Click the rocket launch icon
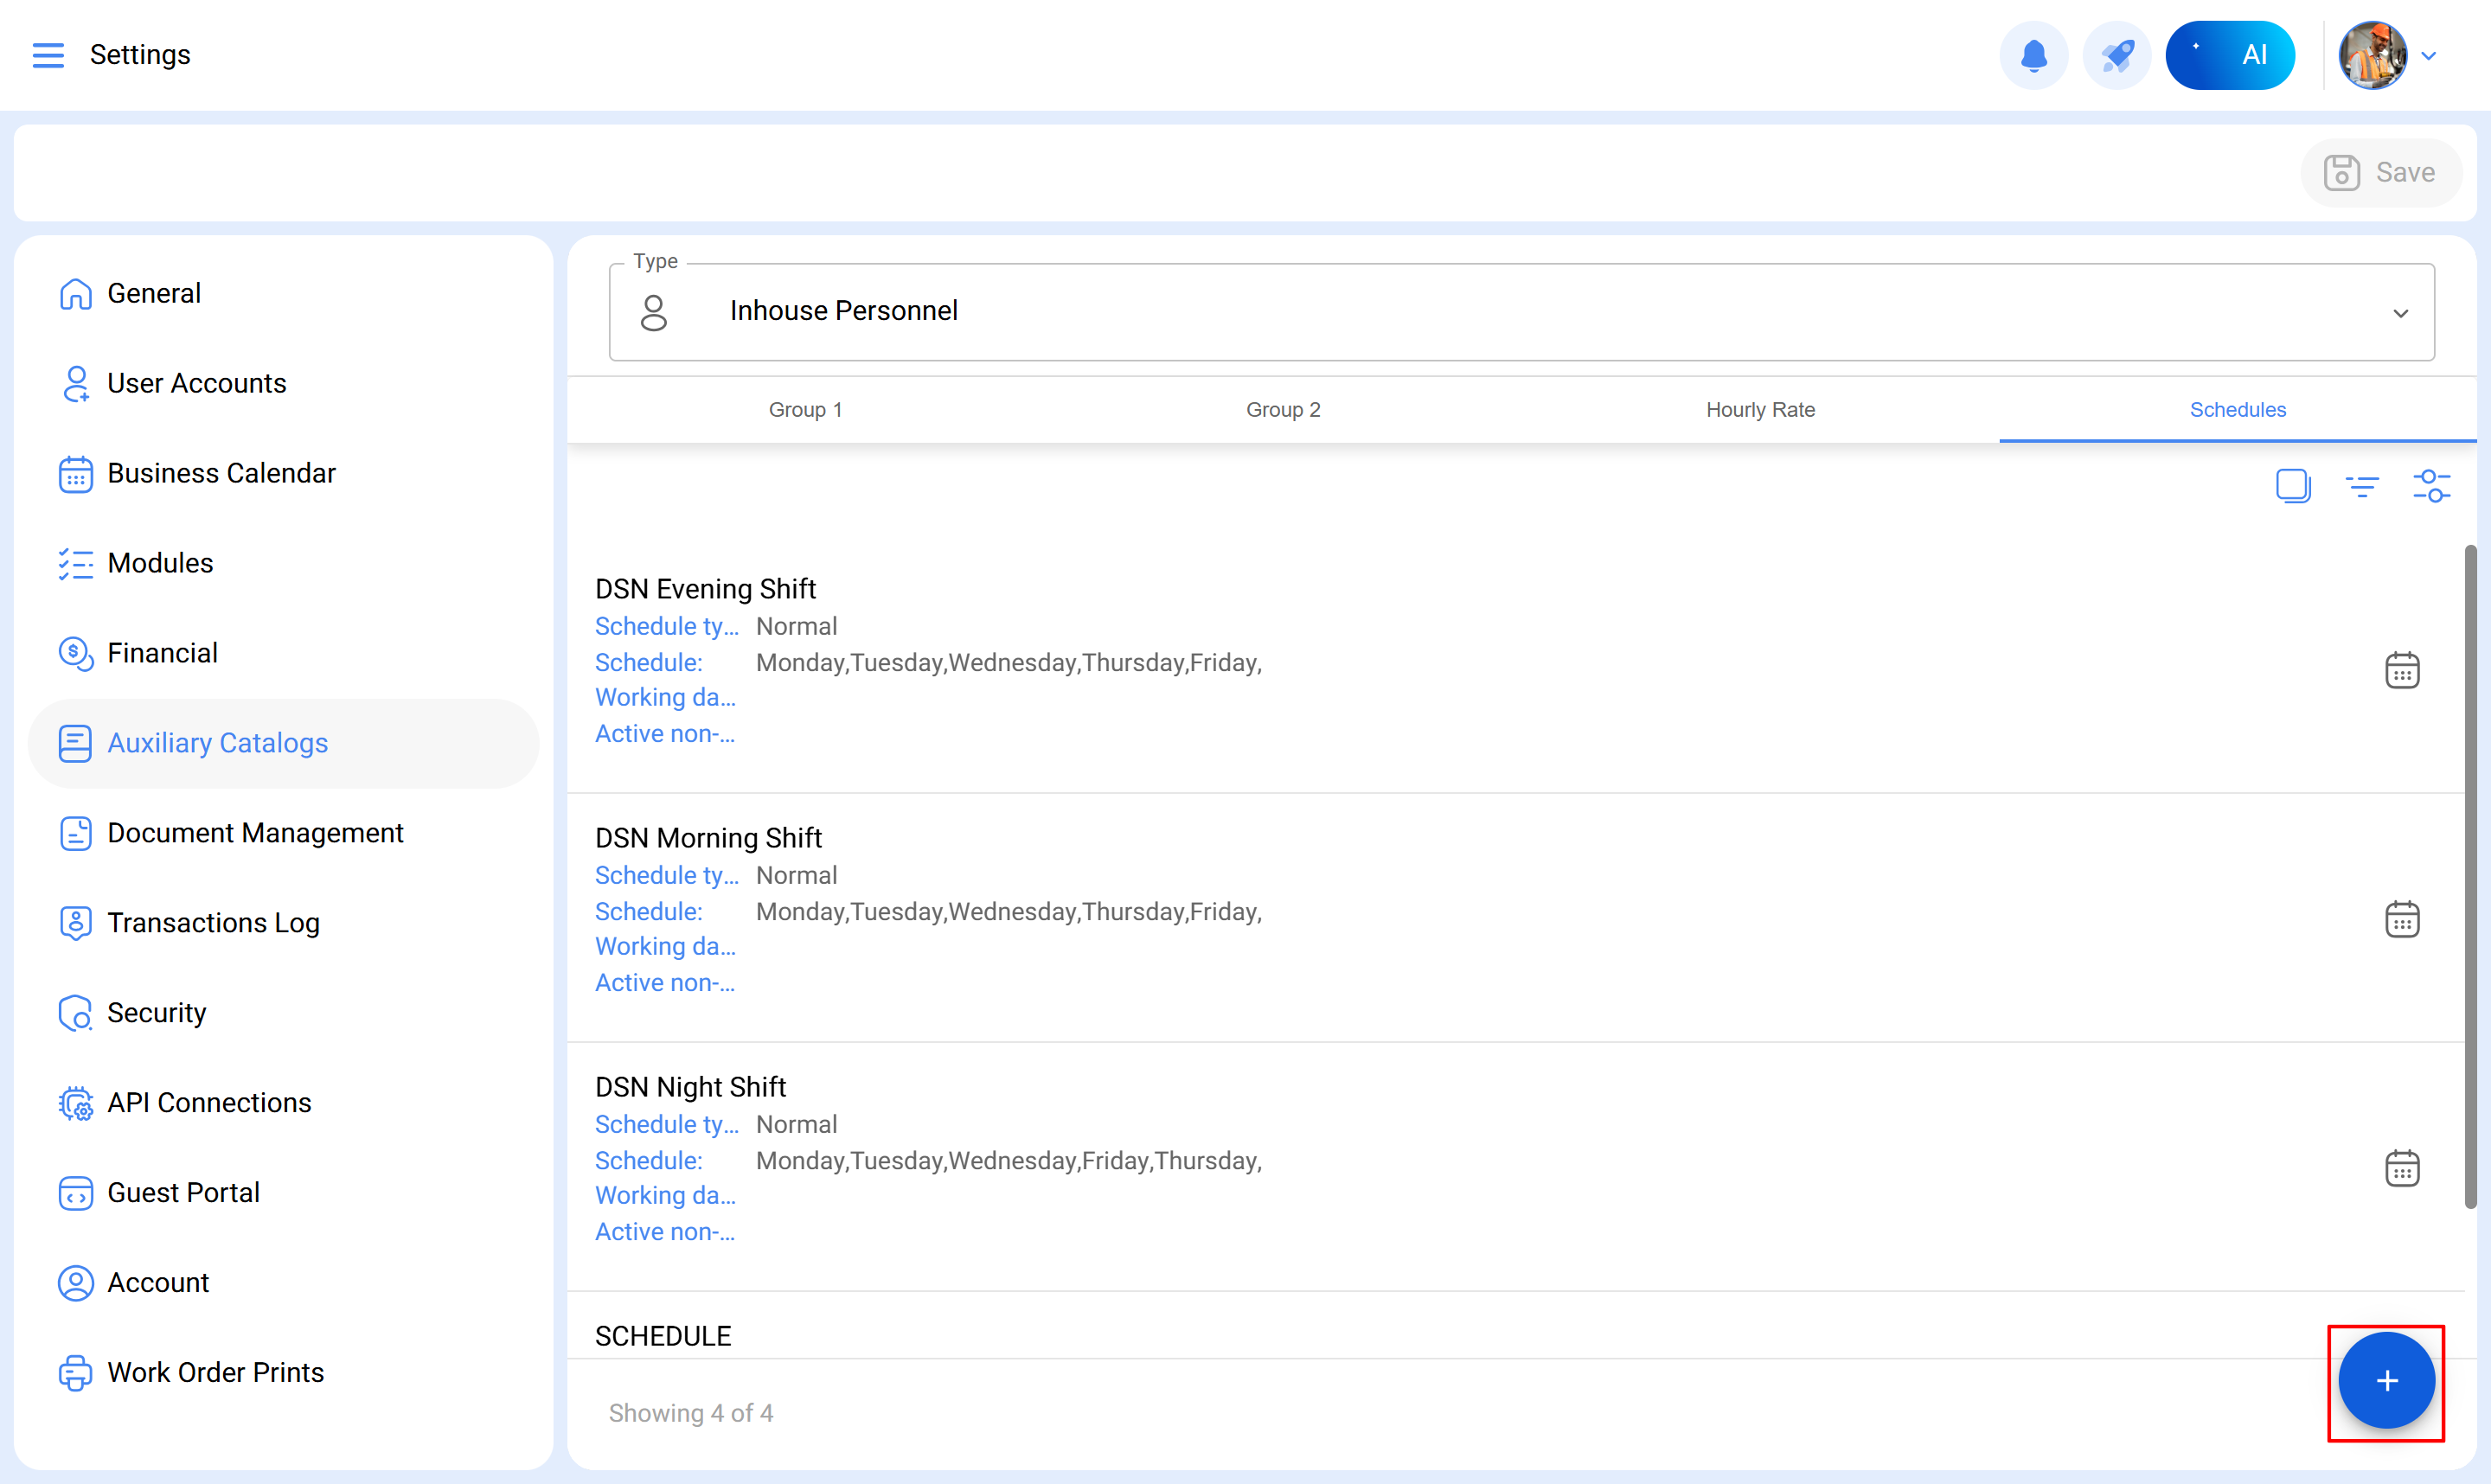 [2116, 55]
